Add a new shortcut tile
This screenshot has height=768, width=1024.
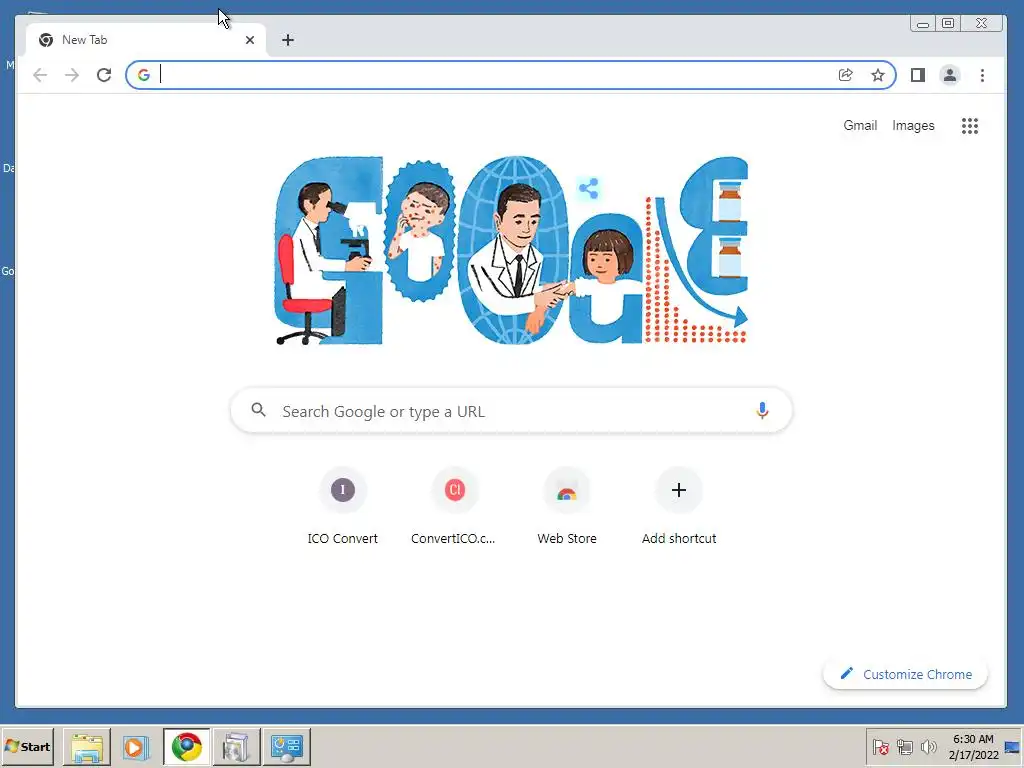[679, 507]
